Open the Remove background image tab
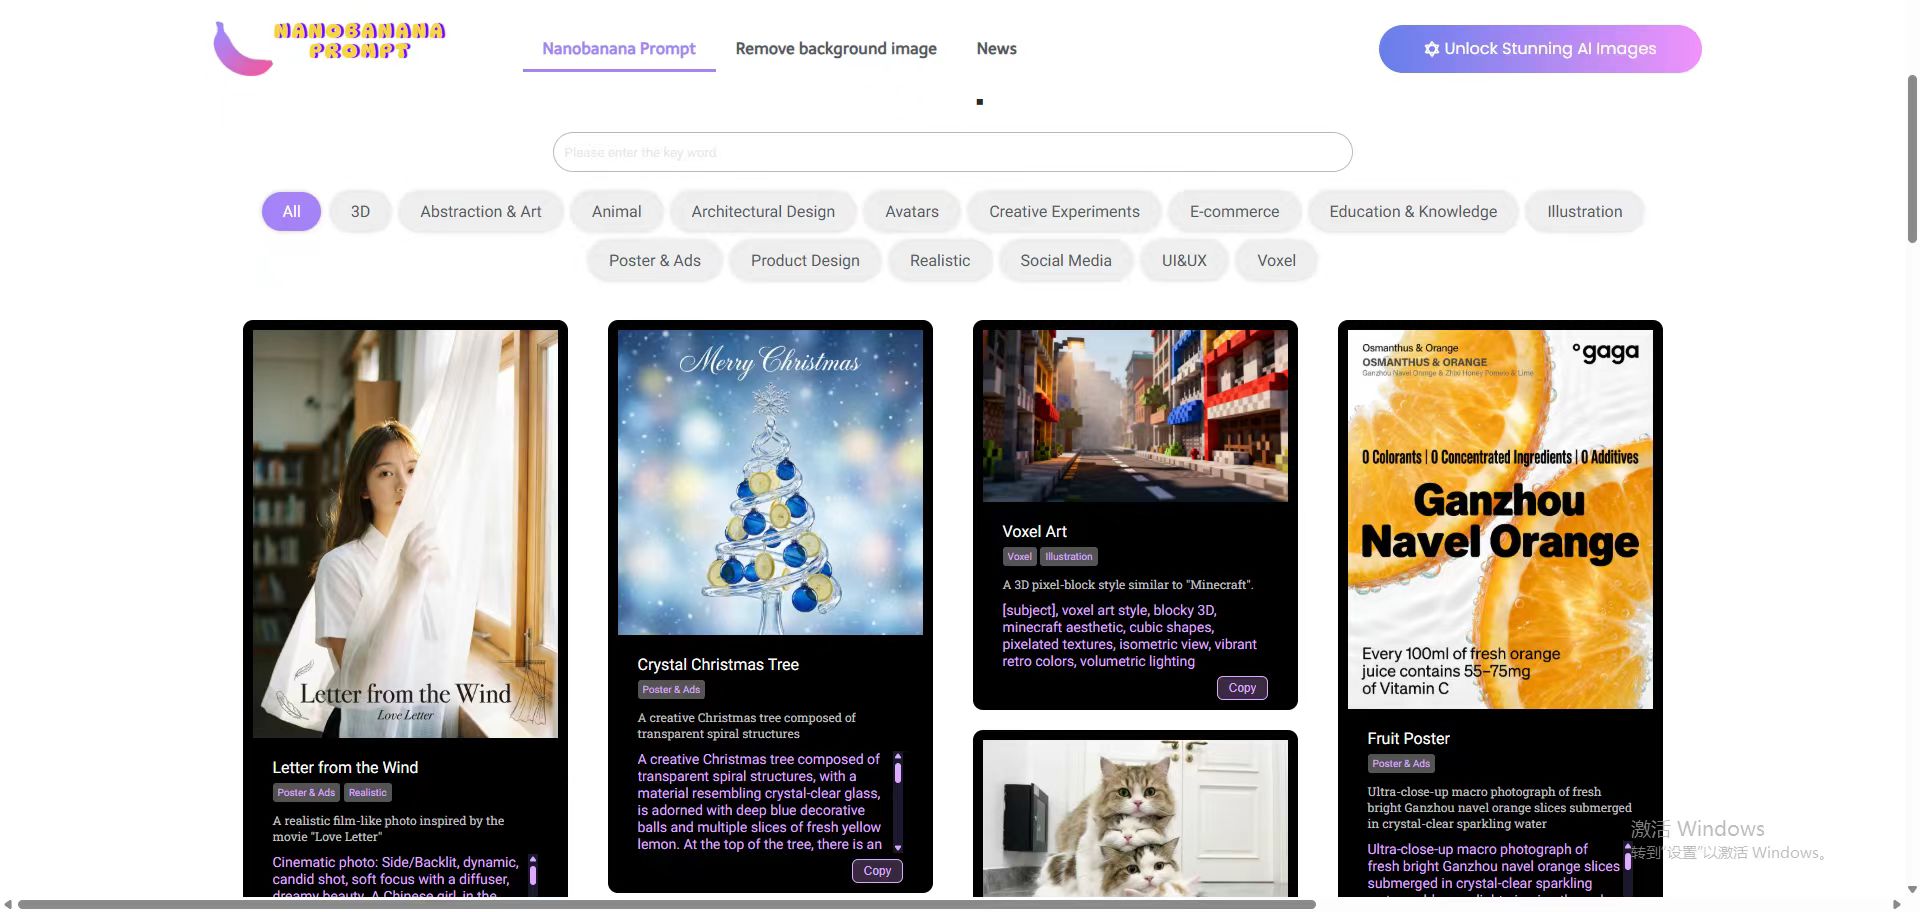 [835, 49]
